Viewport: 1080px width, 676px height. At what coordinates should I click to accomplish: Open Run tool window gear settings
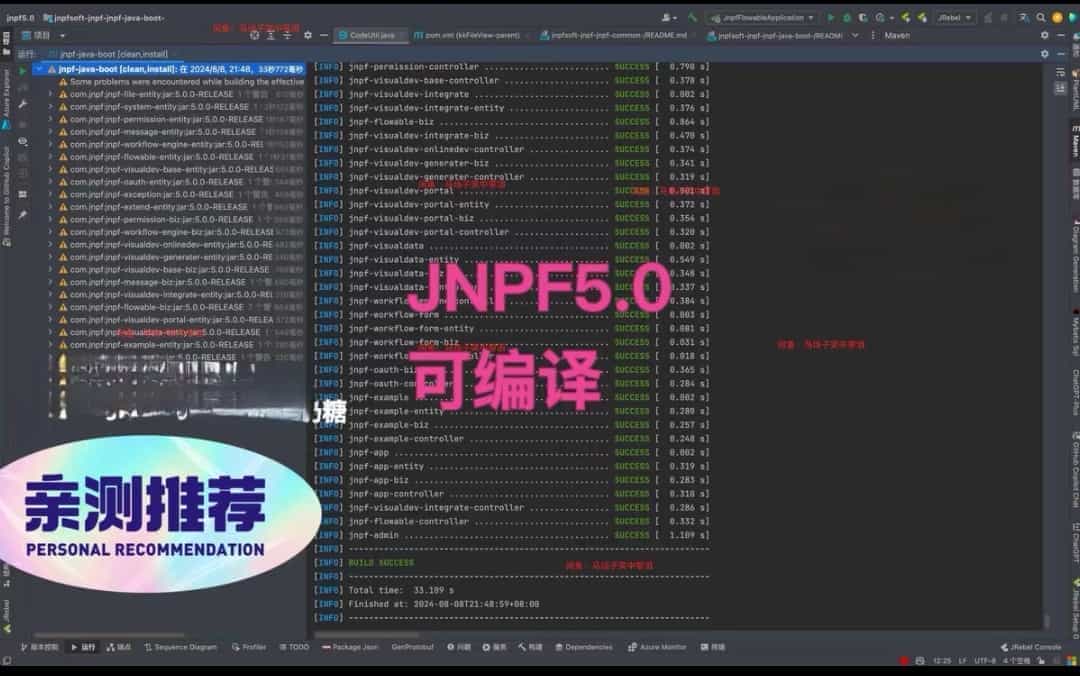(x=1045, y=54)
